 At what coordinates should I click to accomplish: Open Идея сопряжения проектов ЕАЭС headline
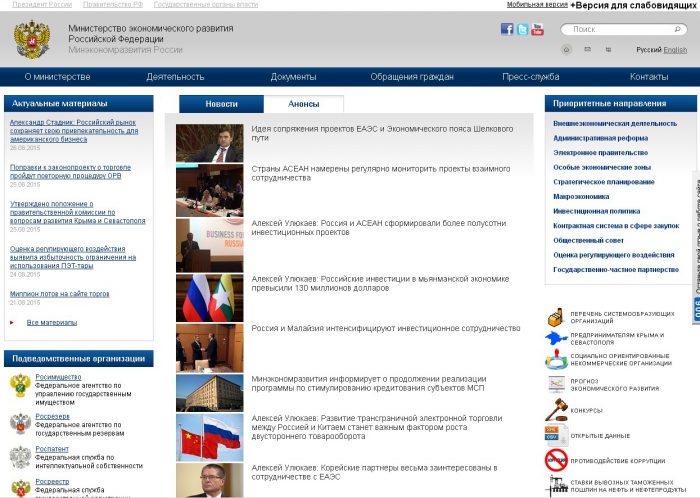click(382, 133)
